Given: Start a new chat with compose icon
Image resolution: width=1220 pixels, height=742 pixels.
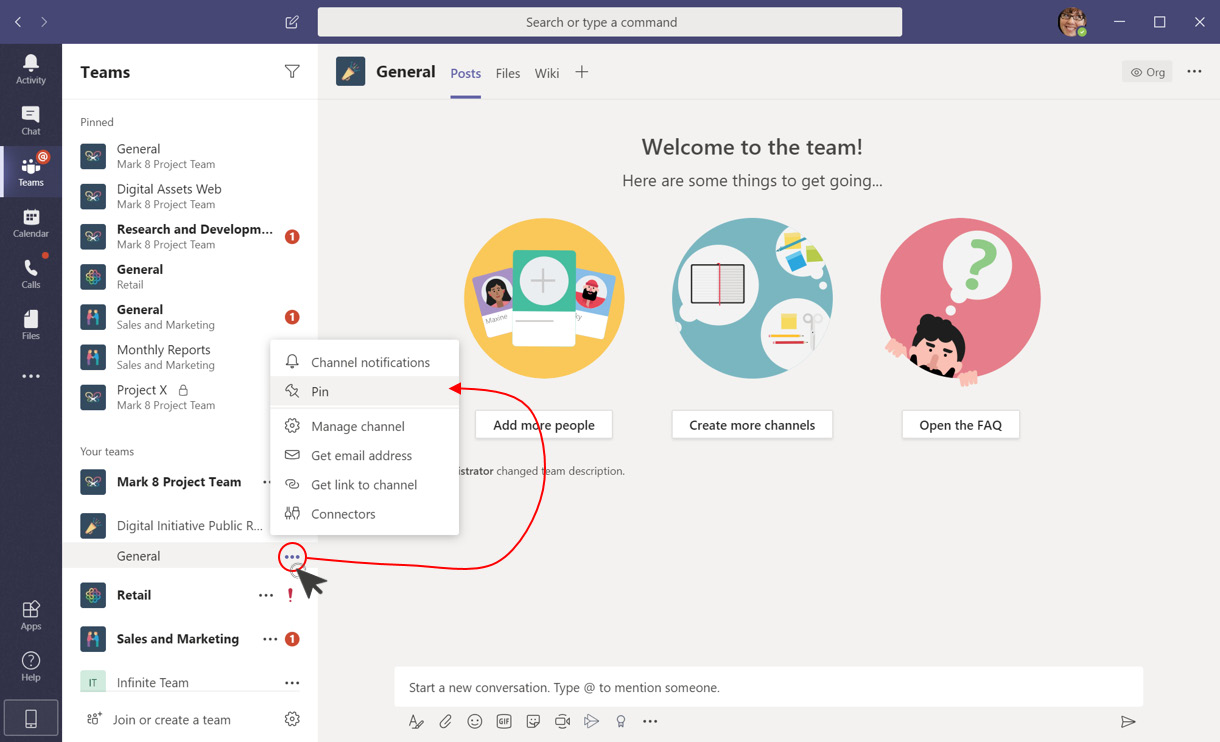Looking at the screenshot, I should tap(292, 22).
